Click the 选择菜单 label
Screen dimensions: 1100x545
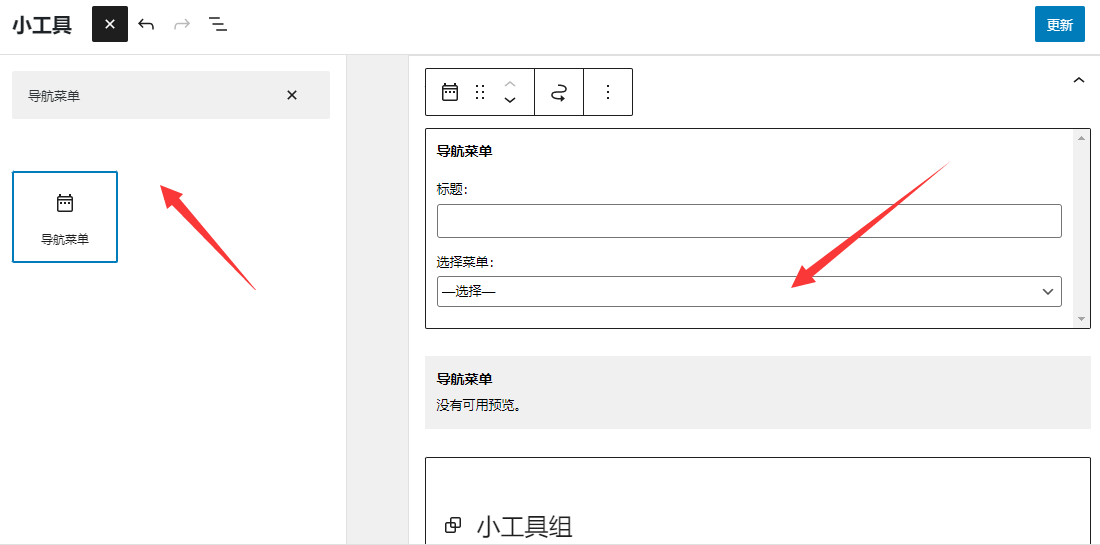click(x=464, y=262)
